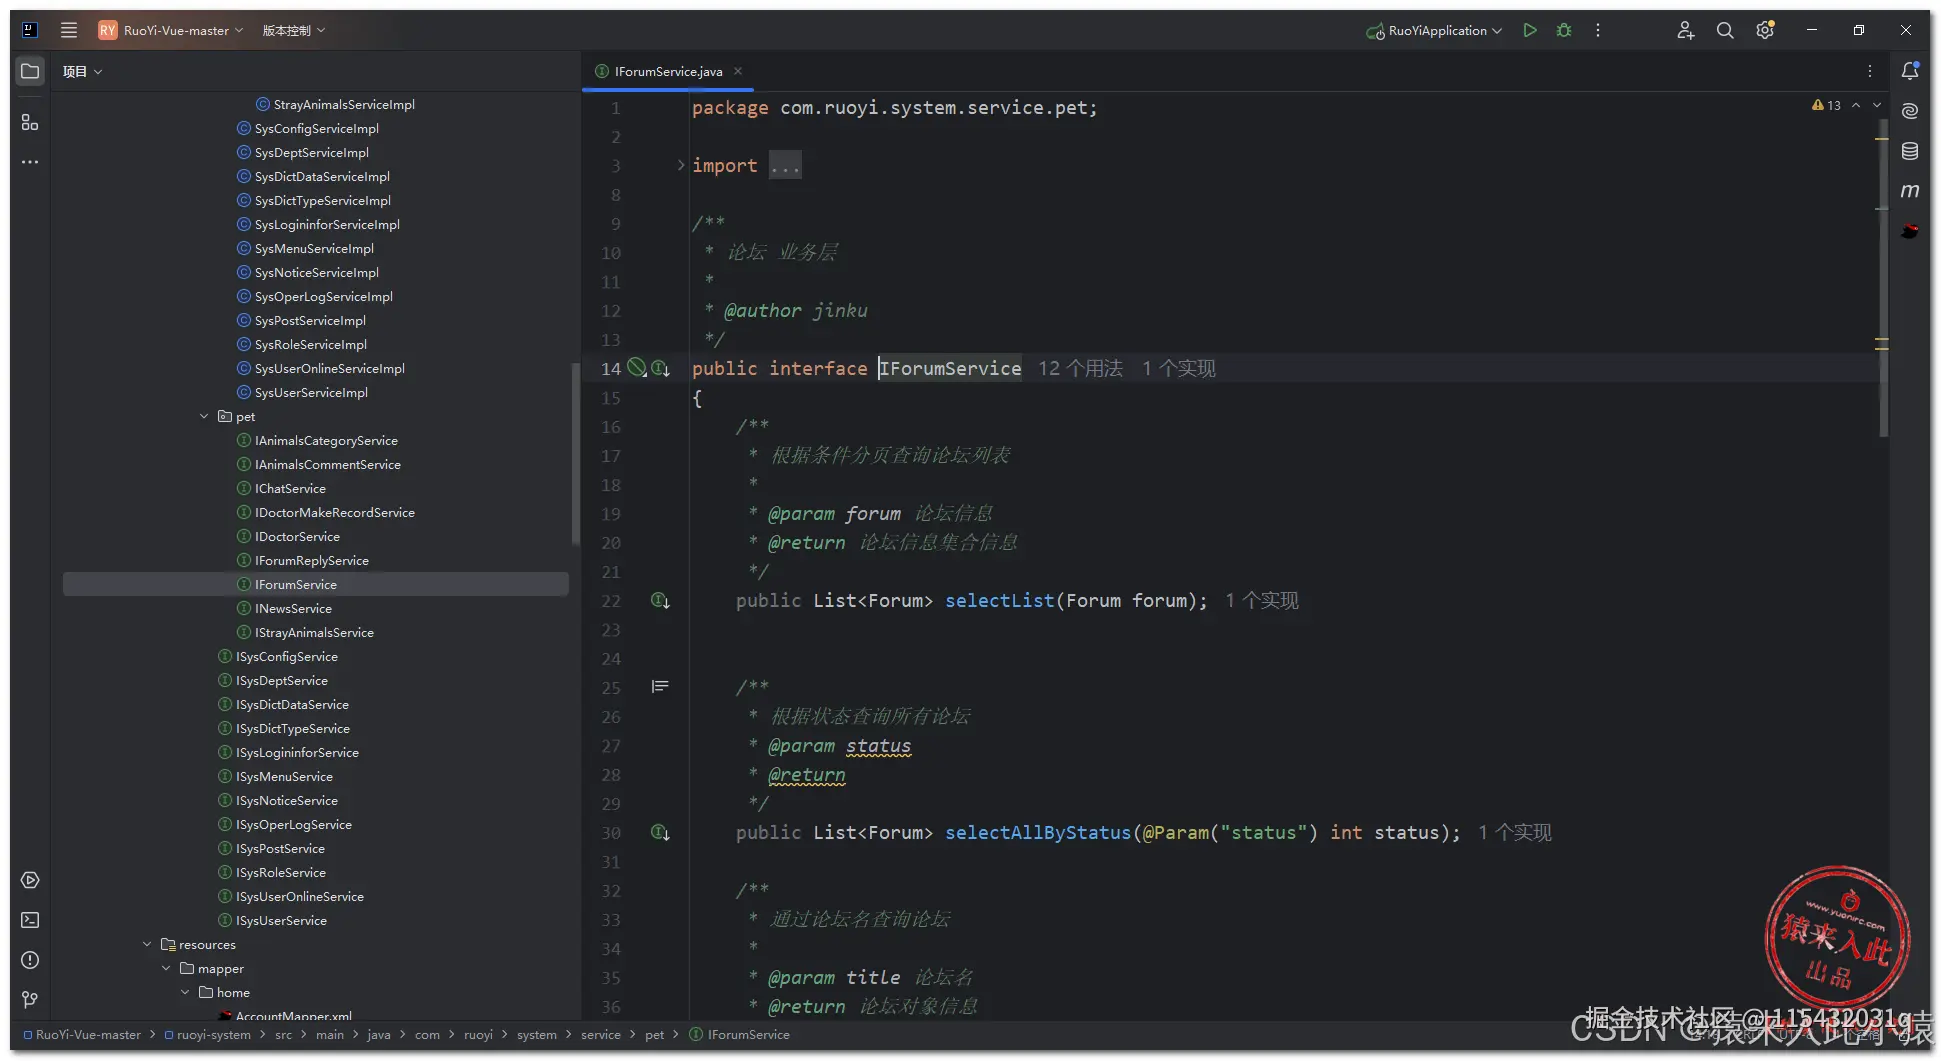Click the gutter implementation icon on line 22
Image resolution: width=1941 pixels, height=1061 pixels.
pos(661,601)
